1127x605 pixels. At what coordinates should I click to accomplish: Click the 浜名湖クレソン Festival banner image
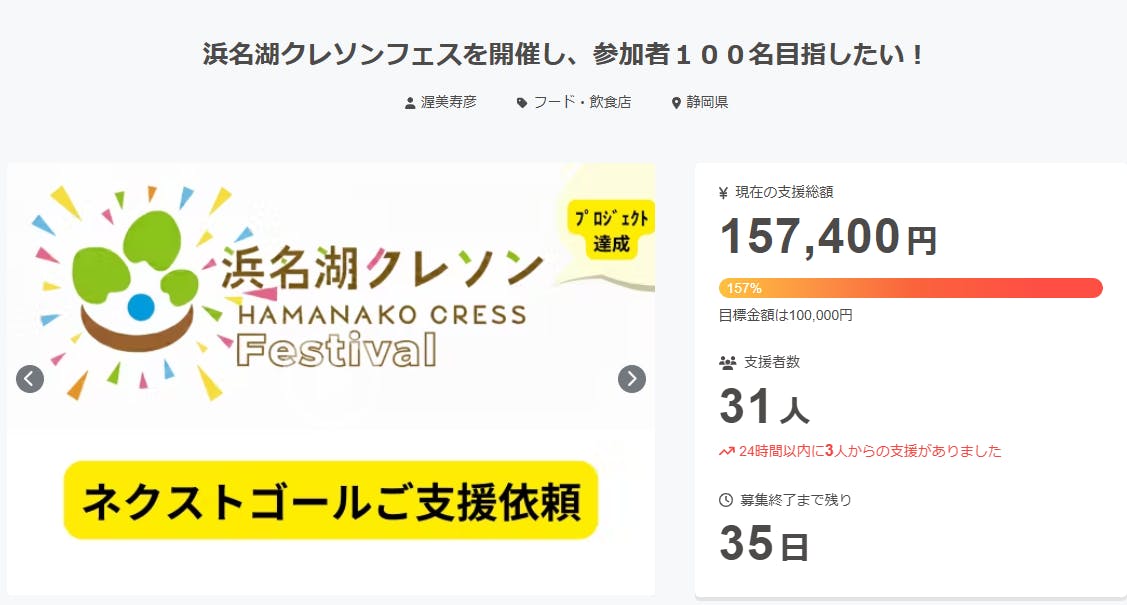[330, 300]
